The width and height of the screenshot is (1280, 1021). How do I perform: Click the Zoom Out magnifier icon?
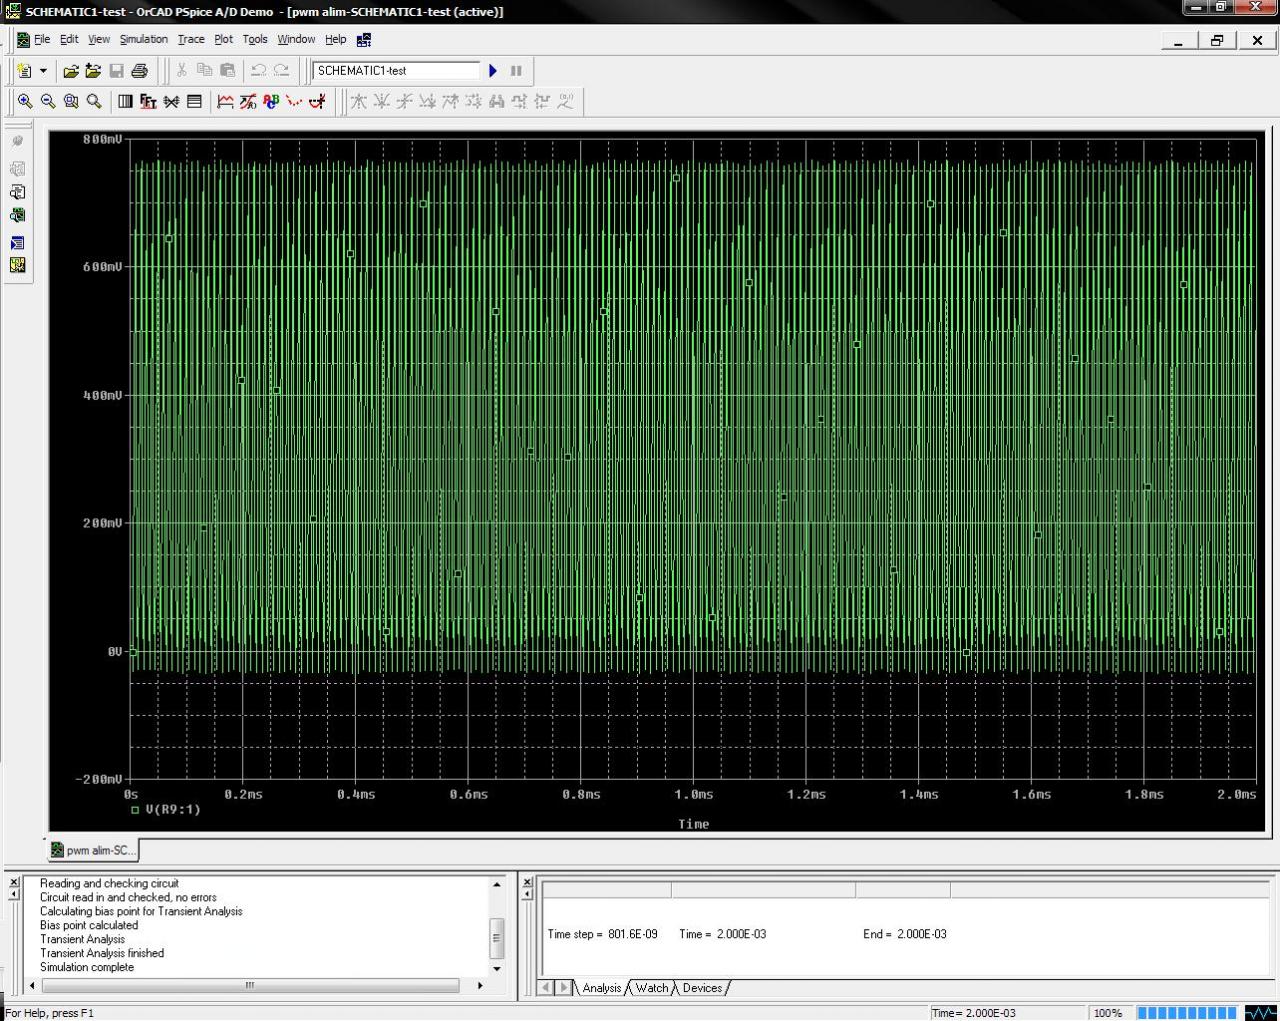[x=48, y=101]
